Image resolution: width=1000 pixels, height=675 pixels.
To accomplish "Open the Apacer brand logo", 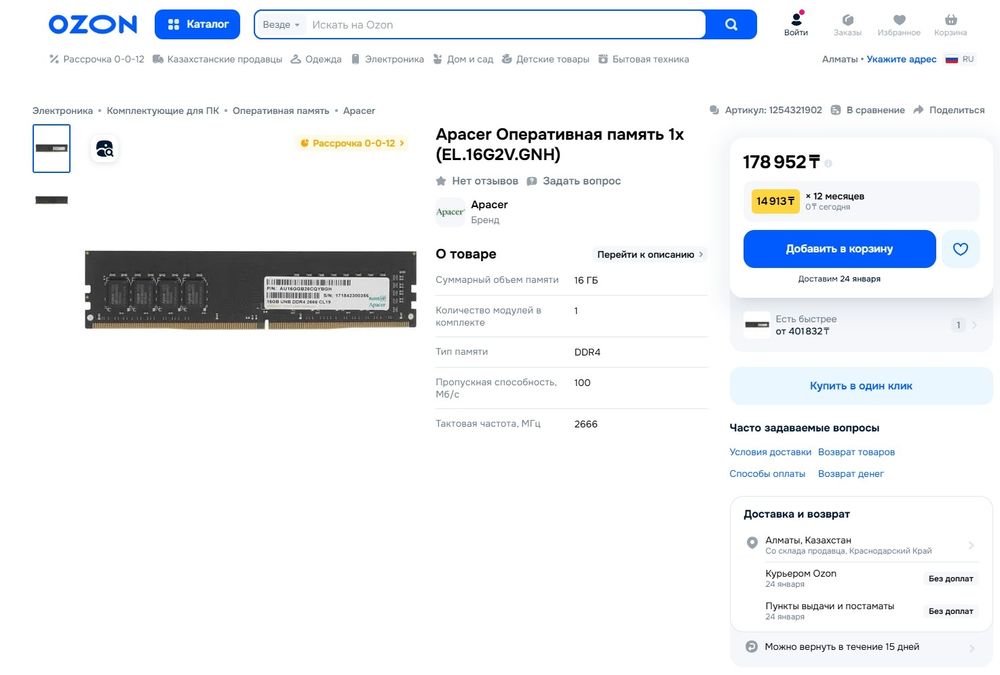I will pos(450,212).
